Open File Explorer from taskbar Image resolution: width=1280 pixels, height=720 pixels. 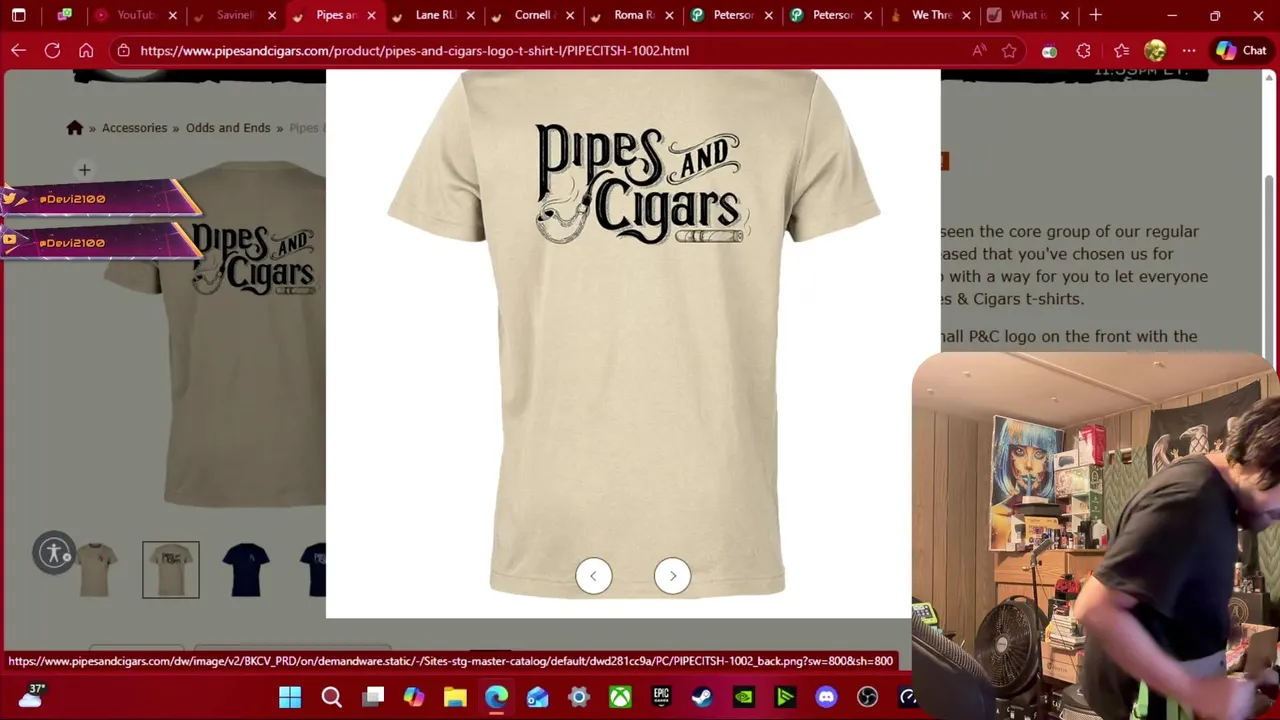(455, 697)
